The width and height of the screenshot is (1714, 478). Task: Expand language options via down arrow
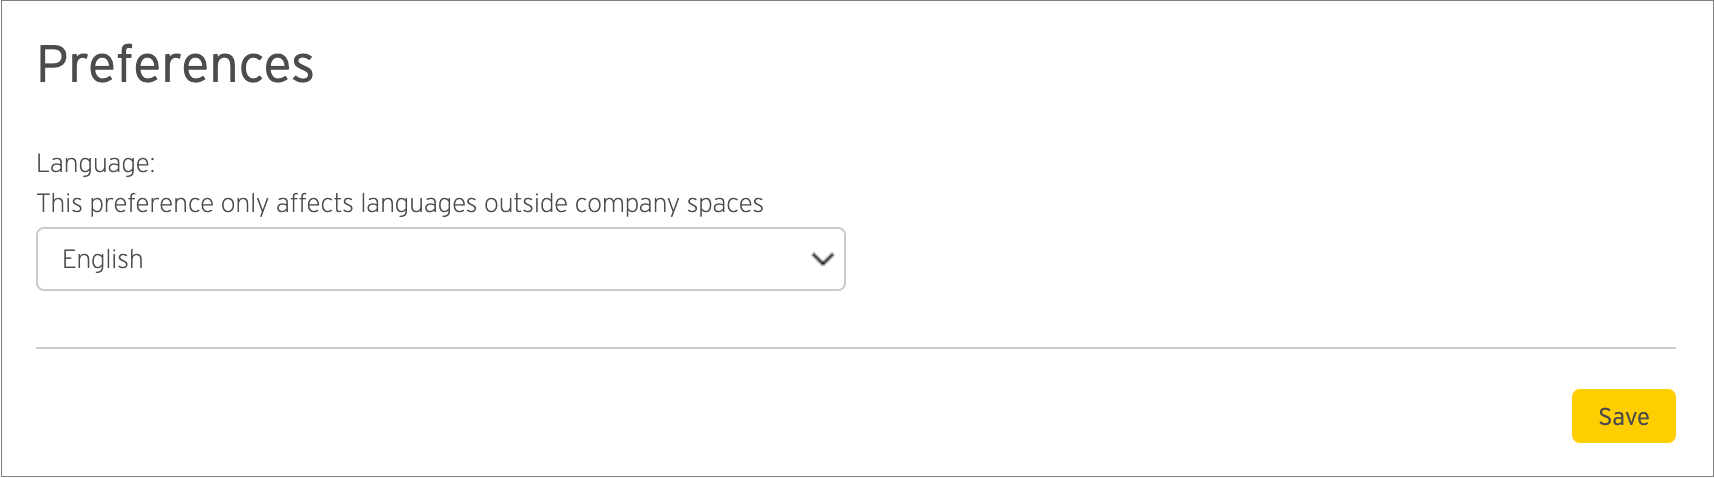click(822, 259)
